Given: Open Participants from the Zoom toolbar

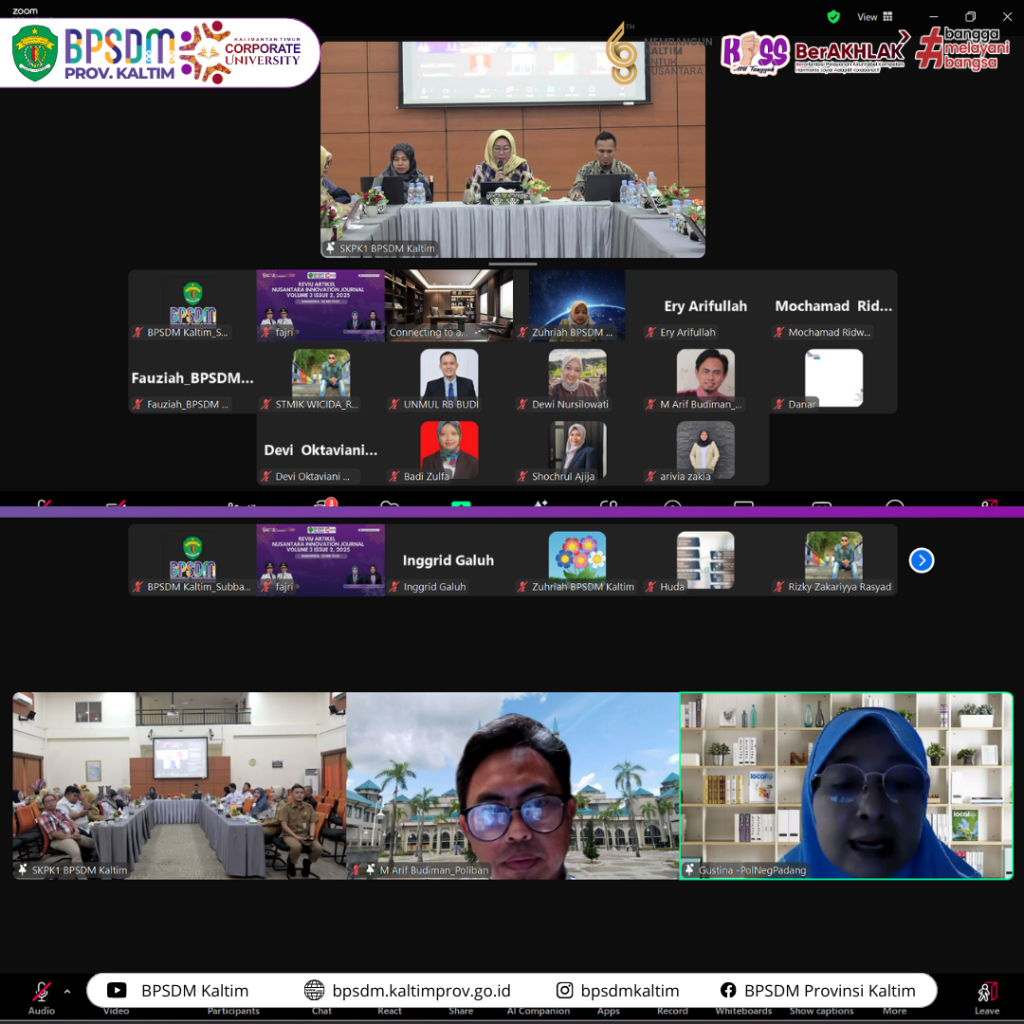Looking at the screenshot, I should point(233,1011).
